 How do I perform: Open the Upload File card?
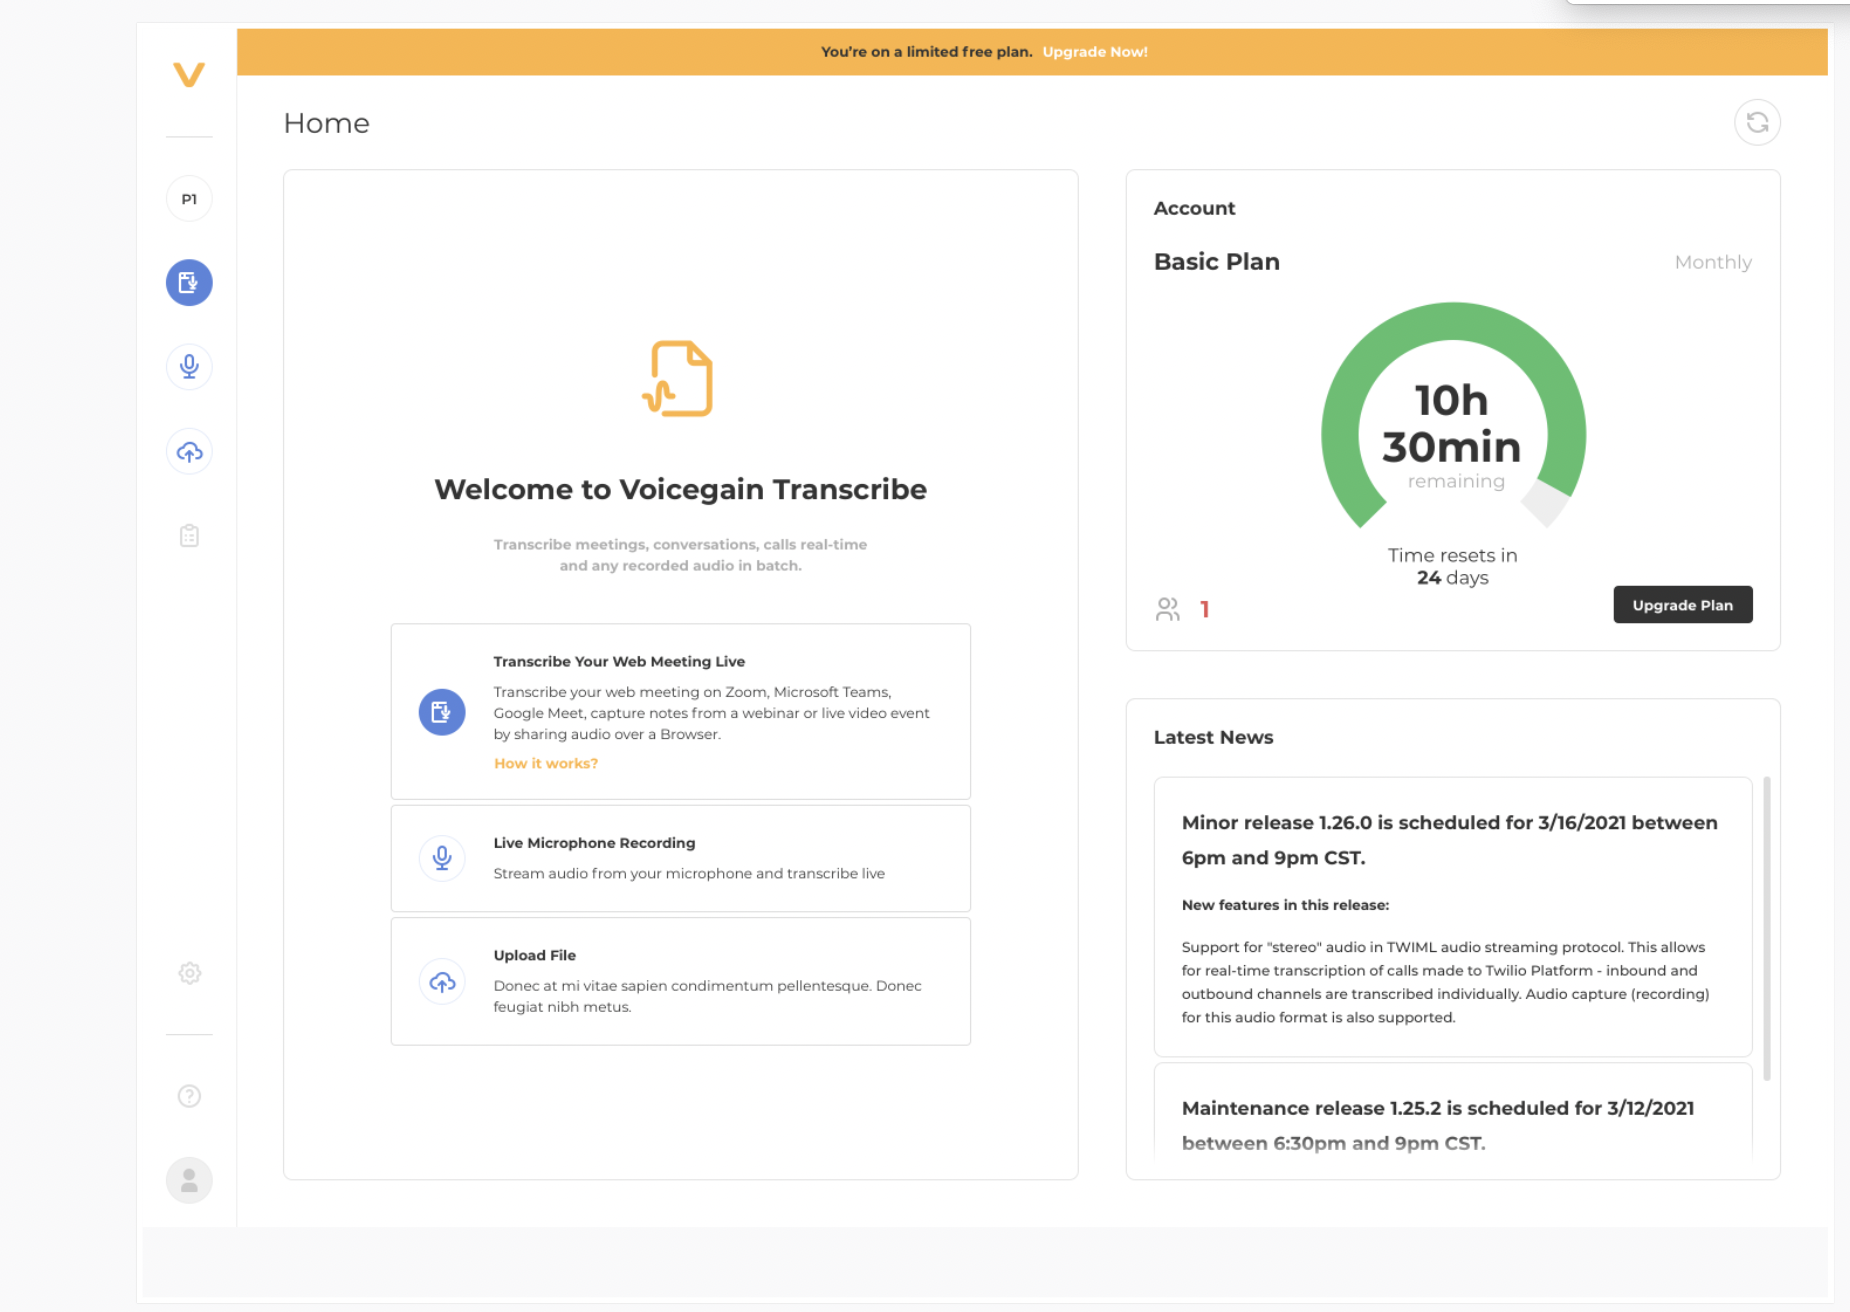pyautogui.click(x=681, y=982)
